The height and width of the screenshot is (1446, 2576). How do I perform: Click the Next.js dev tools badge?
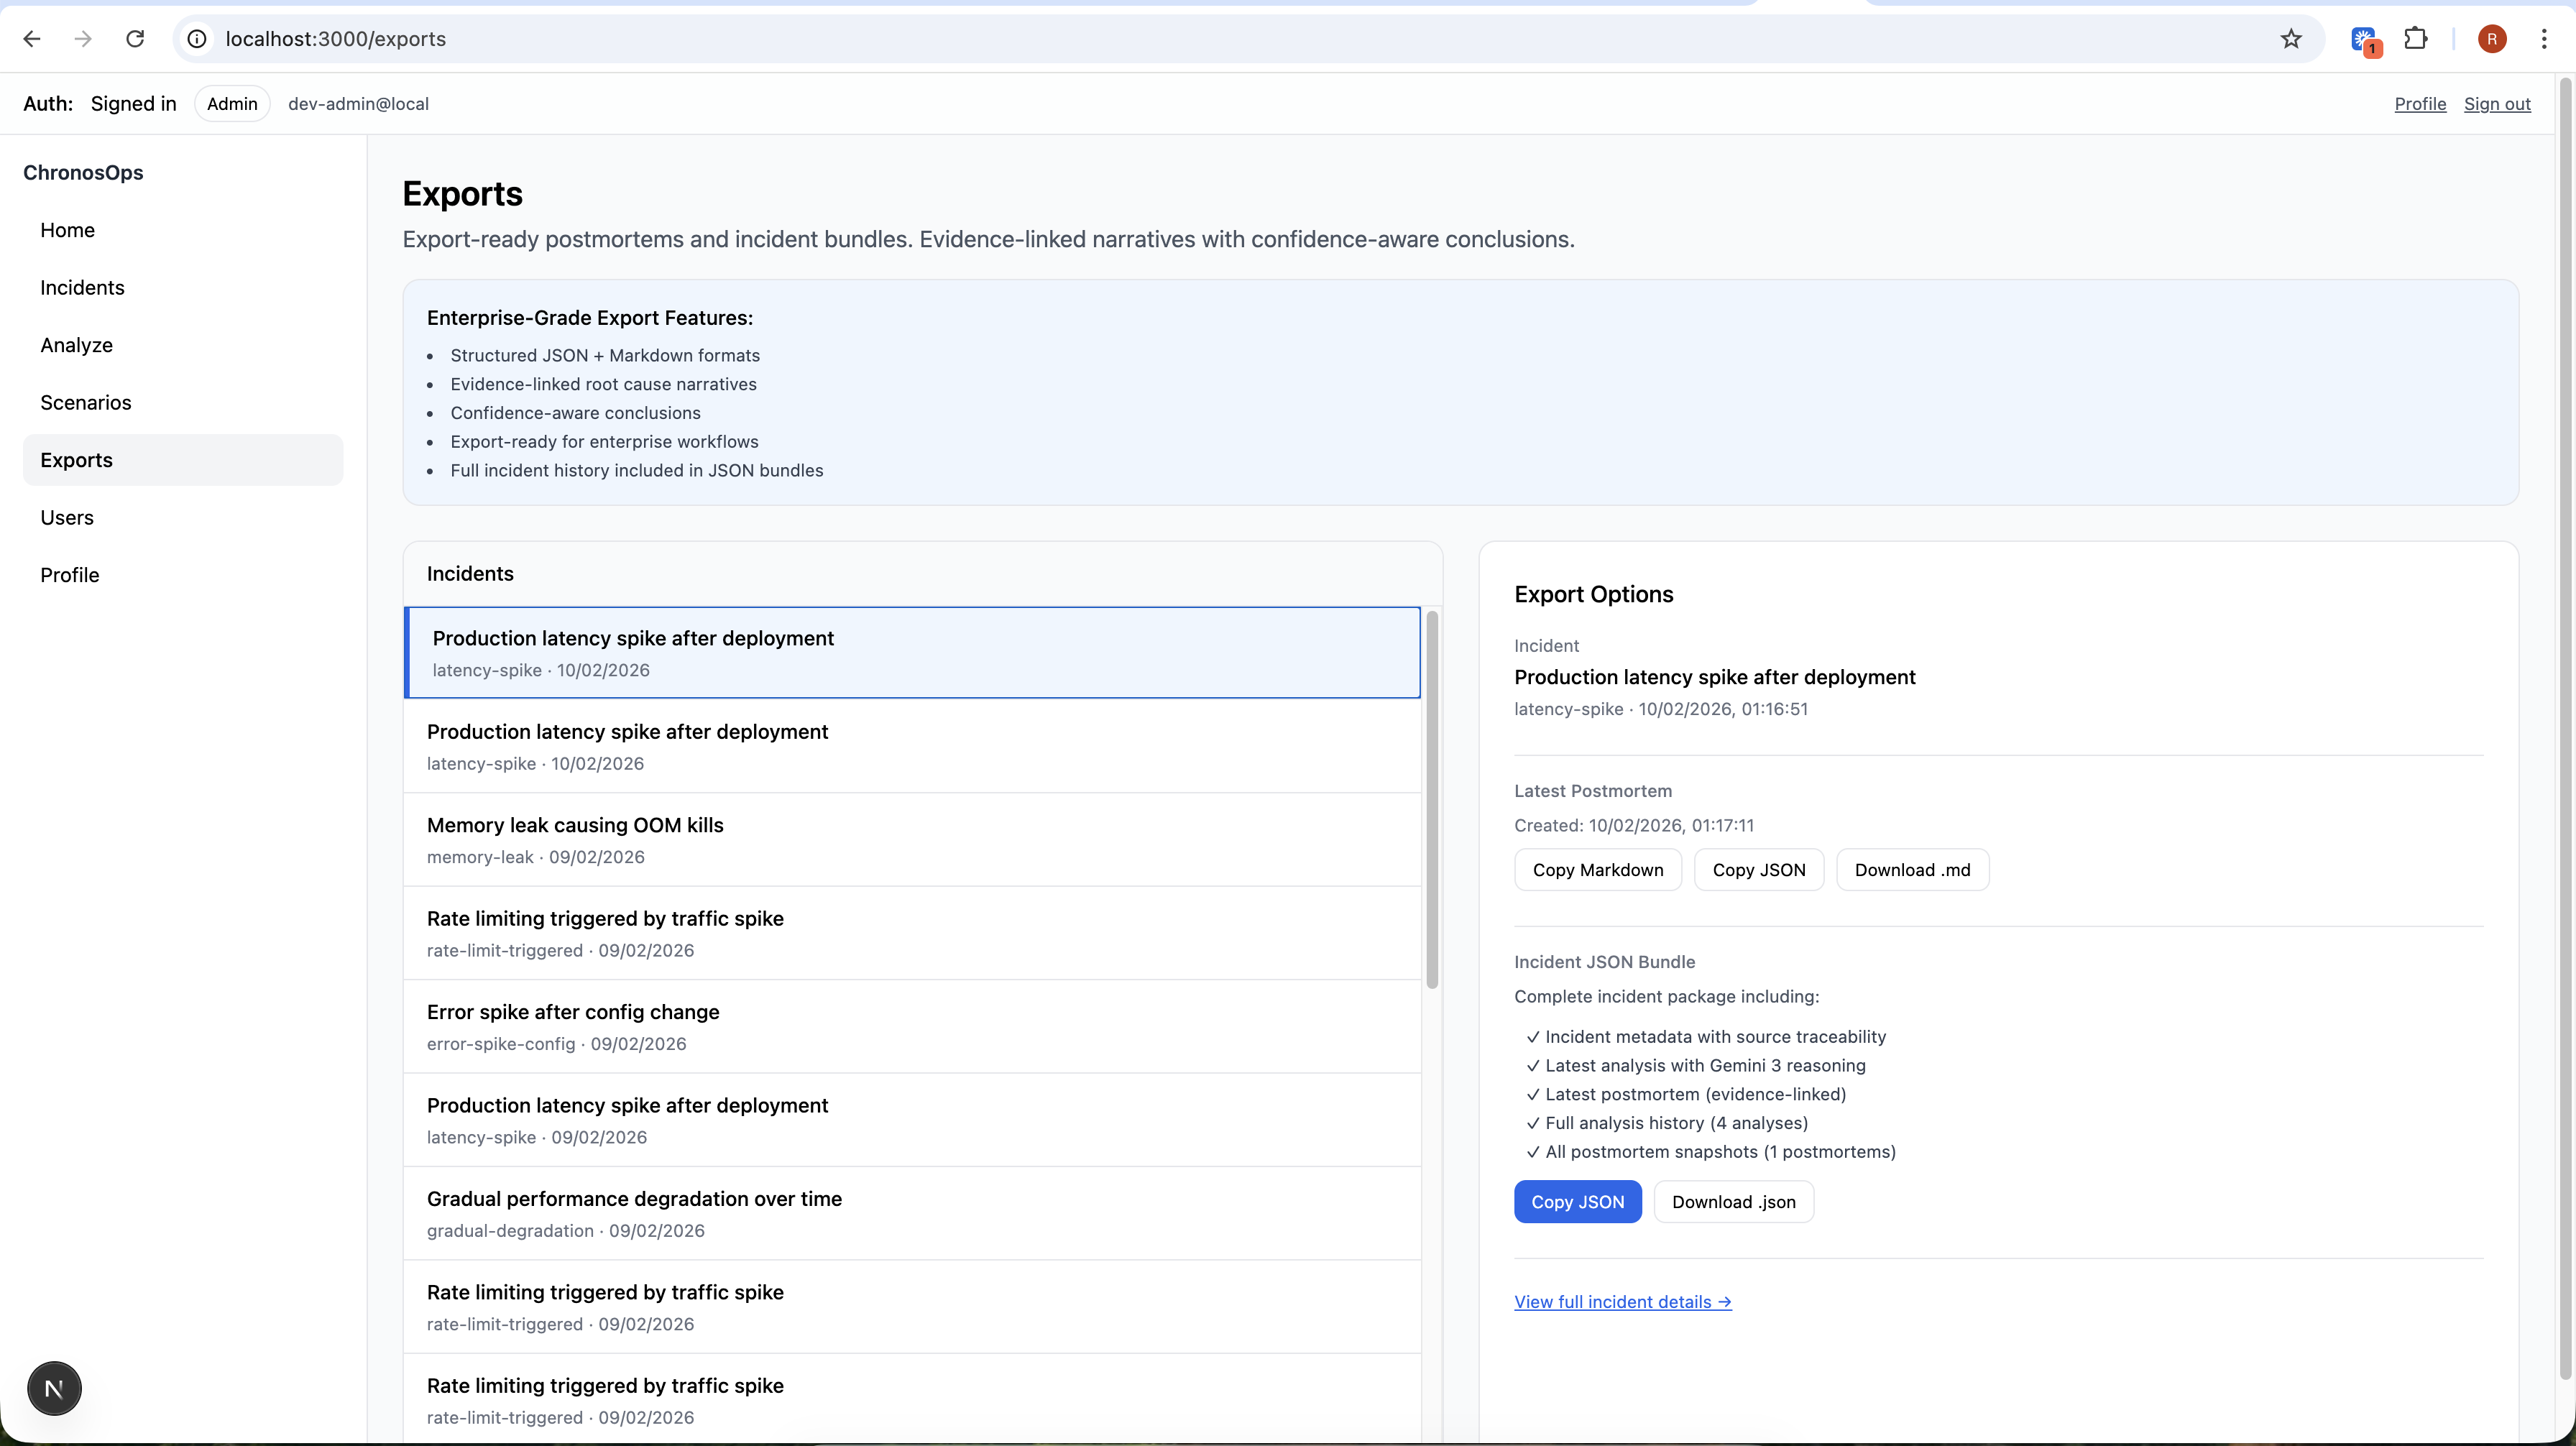[54, 1388]
